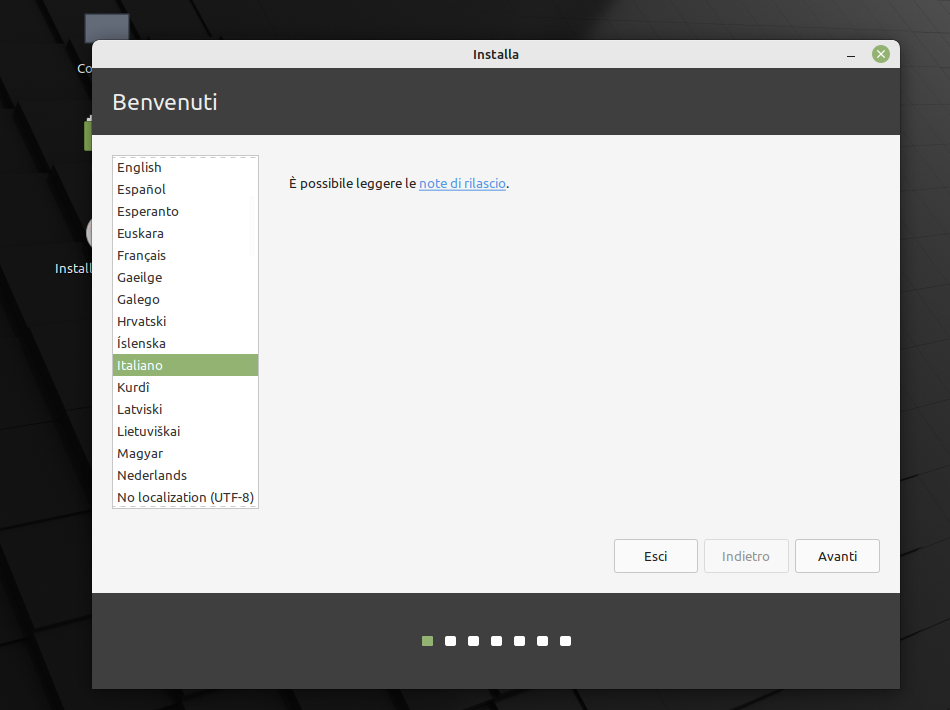Choose Esperanto from the language list
950x710 pixels.
point(185,211)
